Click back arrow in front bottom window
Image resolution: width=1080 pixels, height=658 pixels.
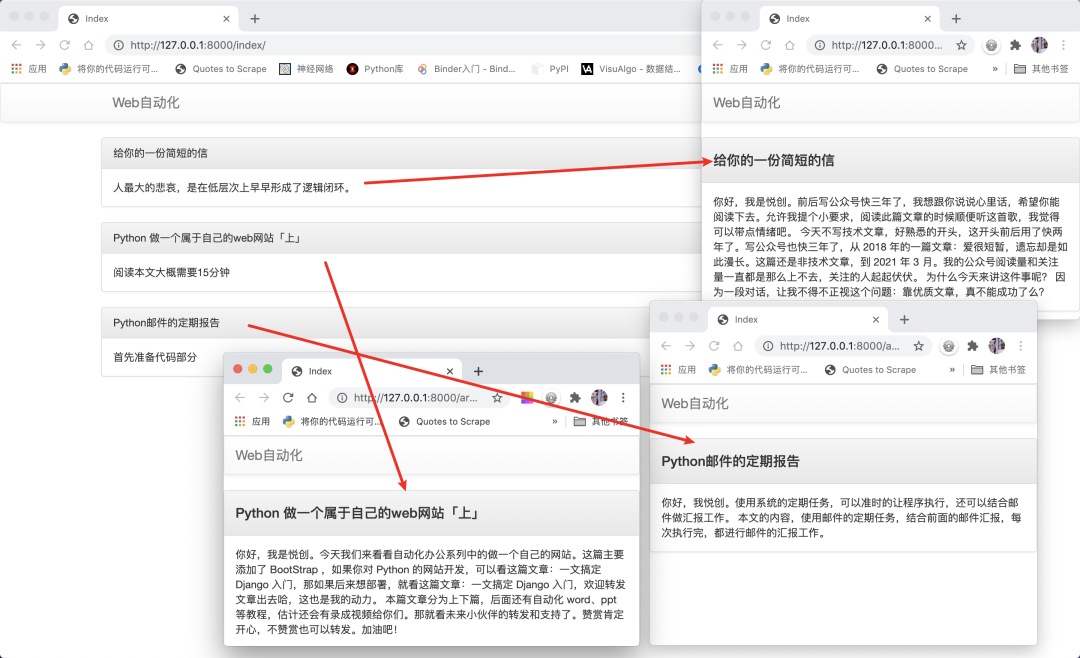click(240, 398)
